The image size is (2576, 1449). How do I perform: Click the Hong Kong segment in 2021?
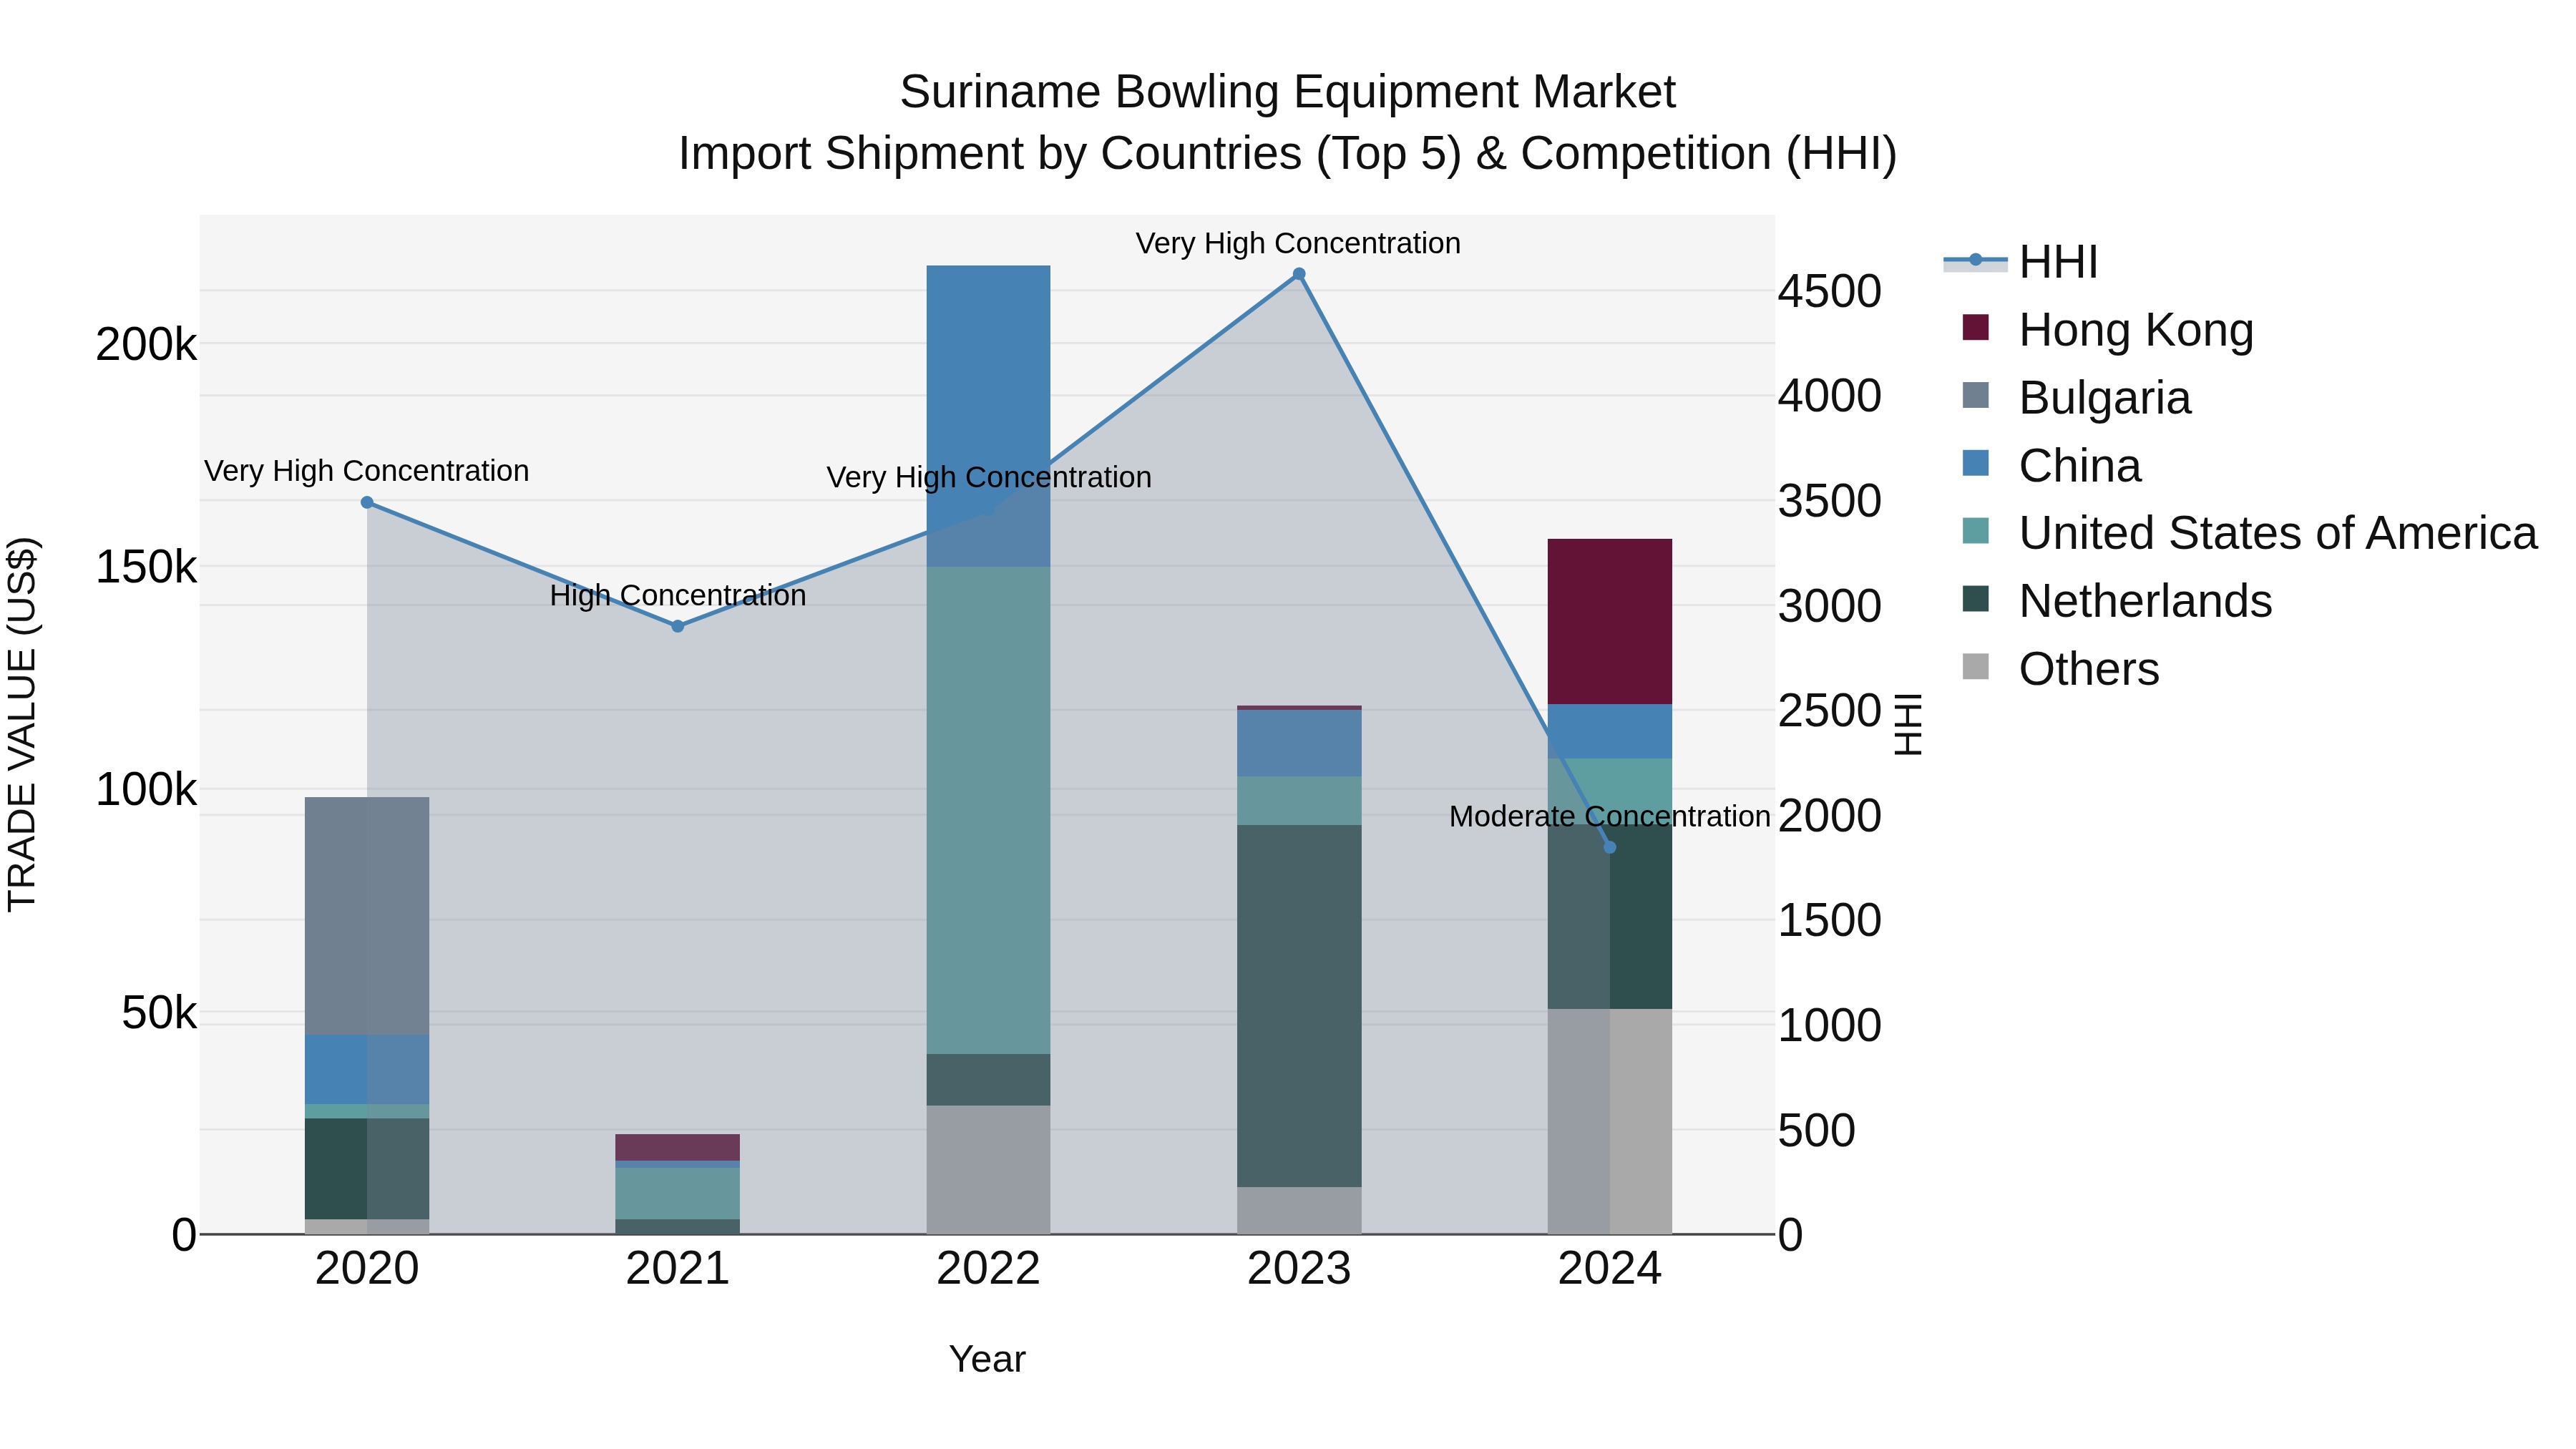point(678,1147)
